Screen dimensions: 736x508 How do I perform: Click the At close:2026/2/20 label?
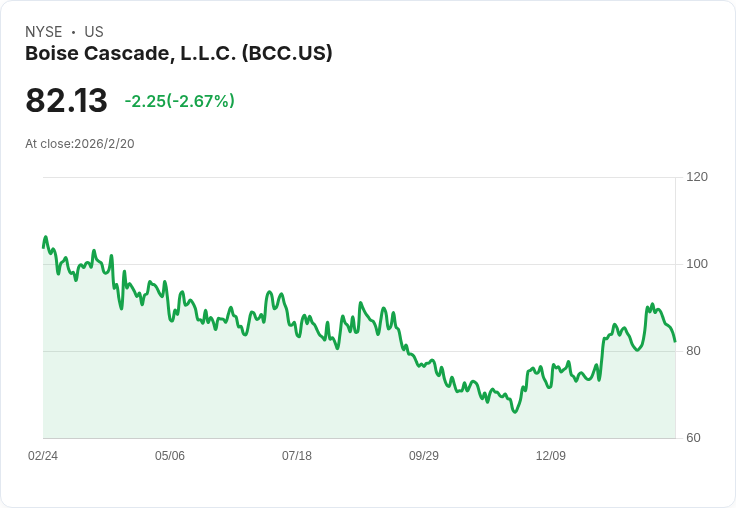80,144
